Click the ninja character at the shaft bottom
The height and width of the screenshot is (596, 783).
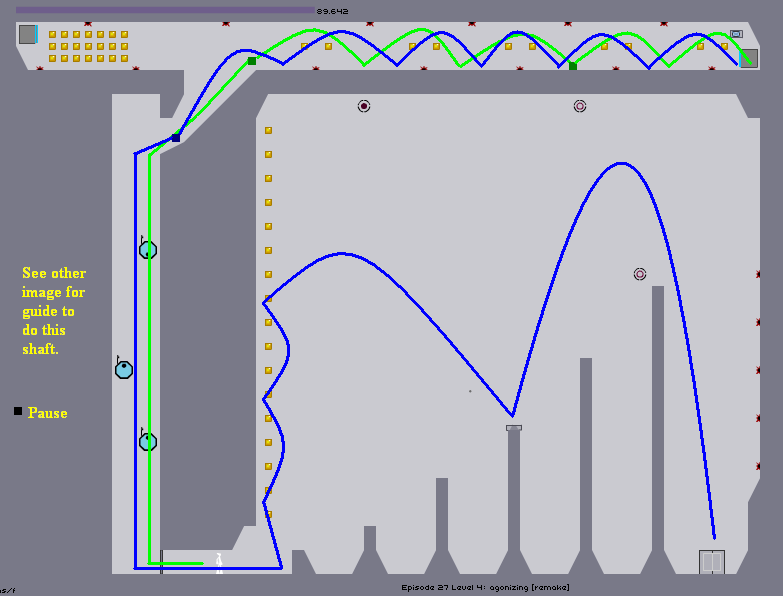click(219, 562)
